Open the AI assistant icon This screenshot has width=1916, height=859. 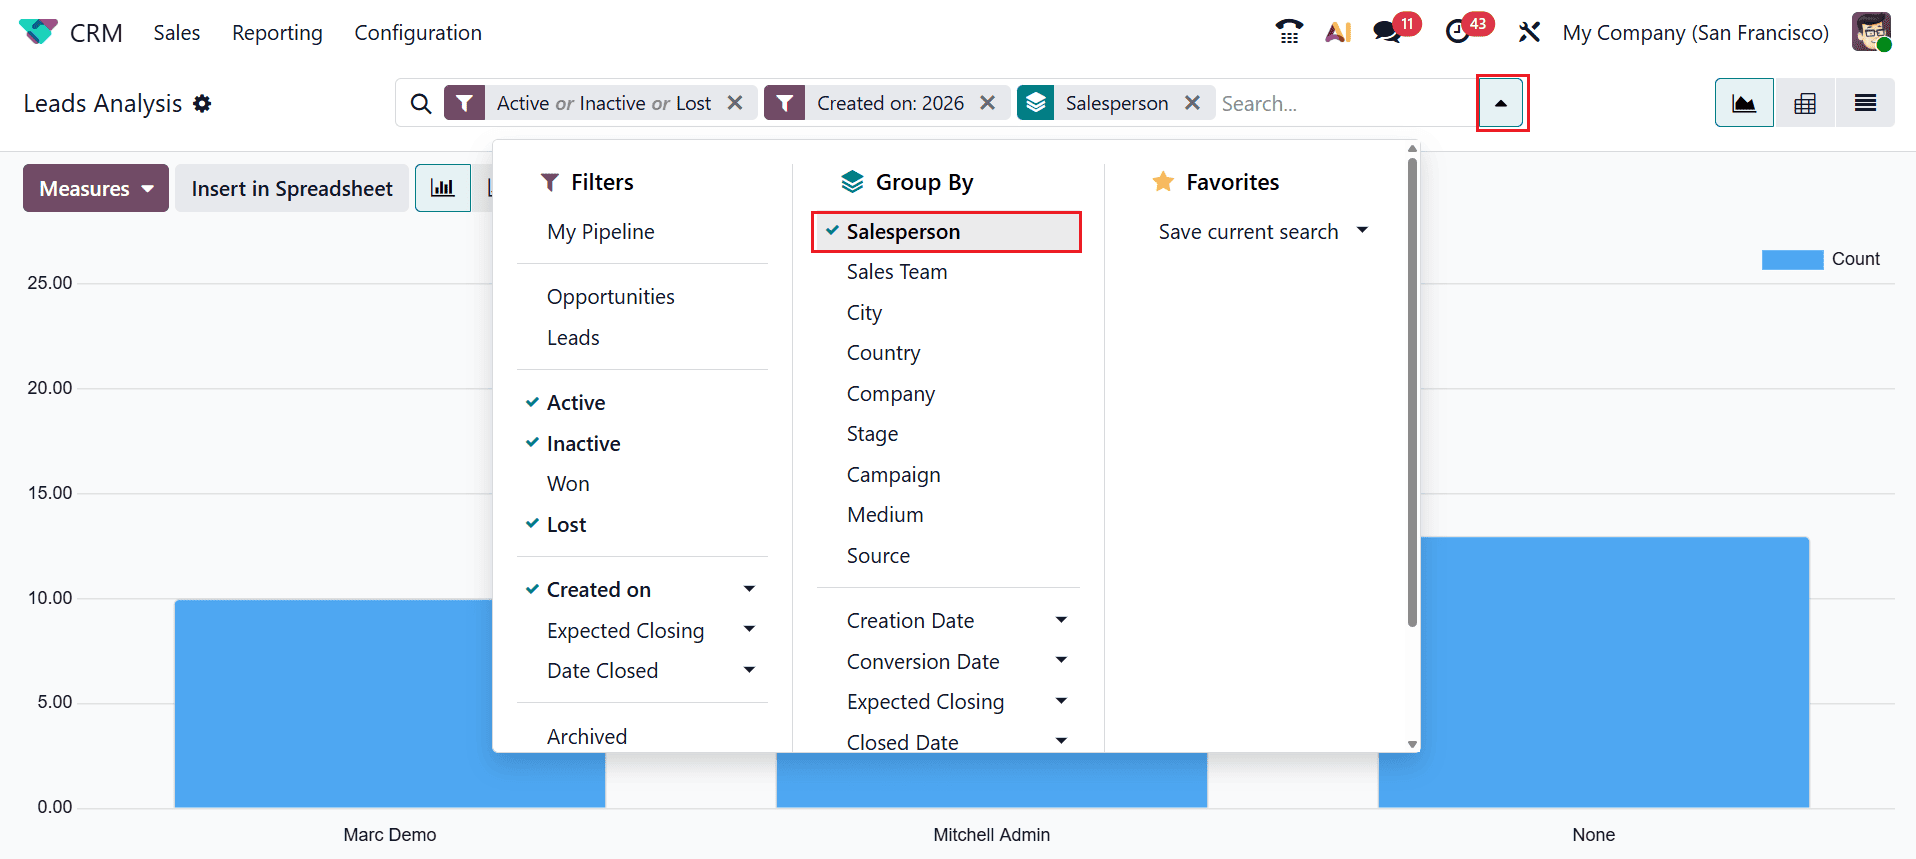click(1338, 32)
